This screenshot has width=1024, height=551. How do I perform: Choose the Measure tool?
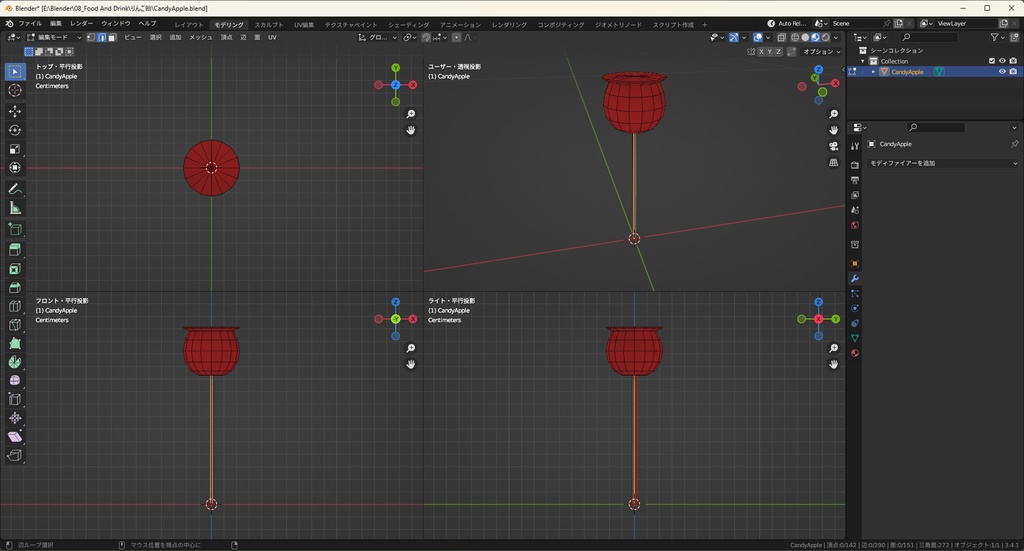coord(15,208)
